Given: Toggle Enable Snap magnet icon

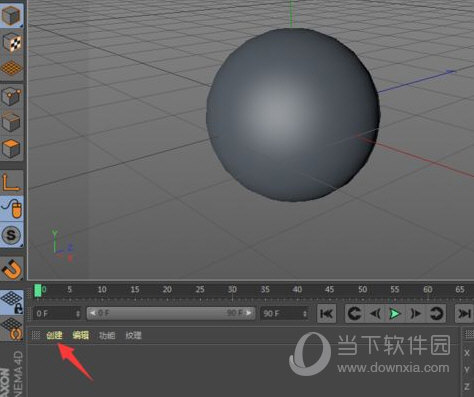Looking at the screenshot, I should [x=12, y=269].
